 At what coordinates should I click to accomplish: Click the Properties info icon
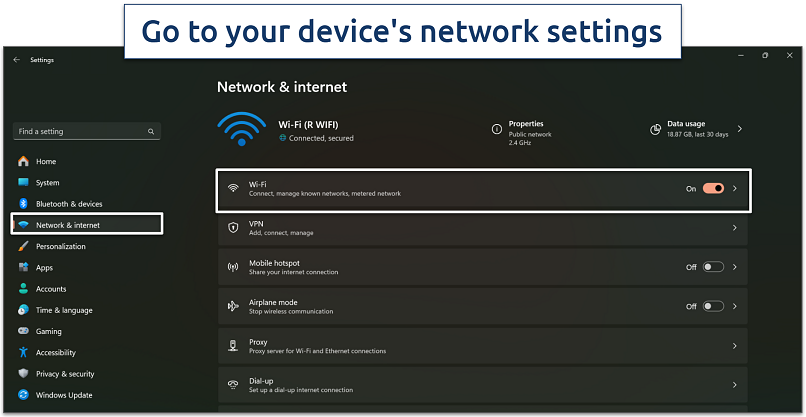(496, 129)
